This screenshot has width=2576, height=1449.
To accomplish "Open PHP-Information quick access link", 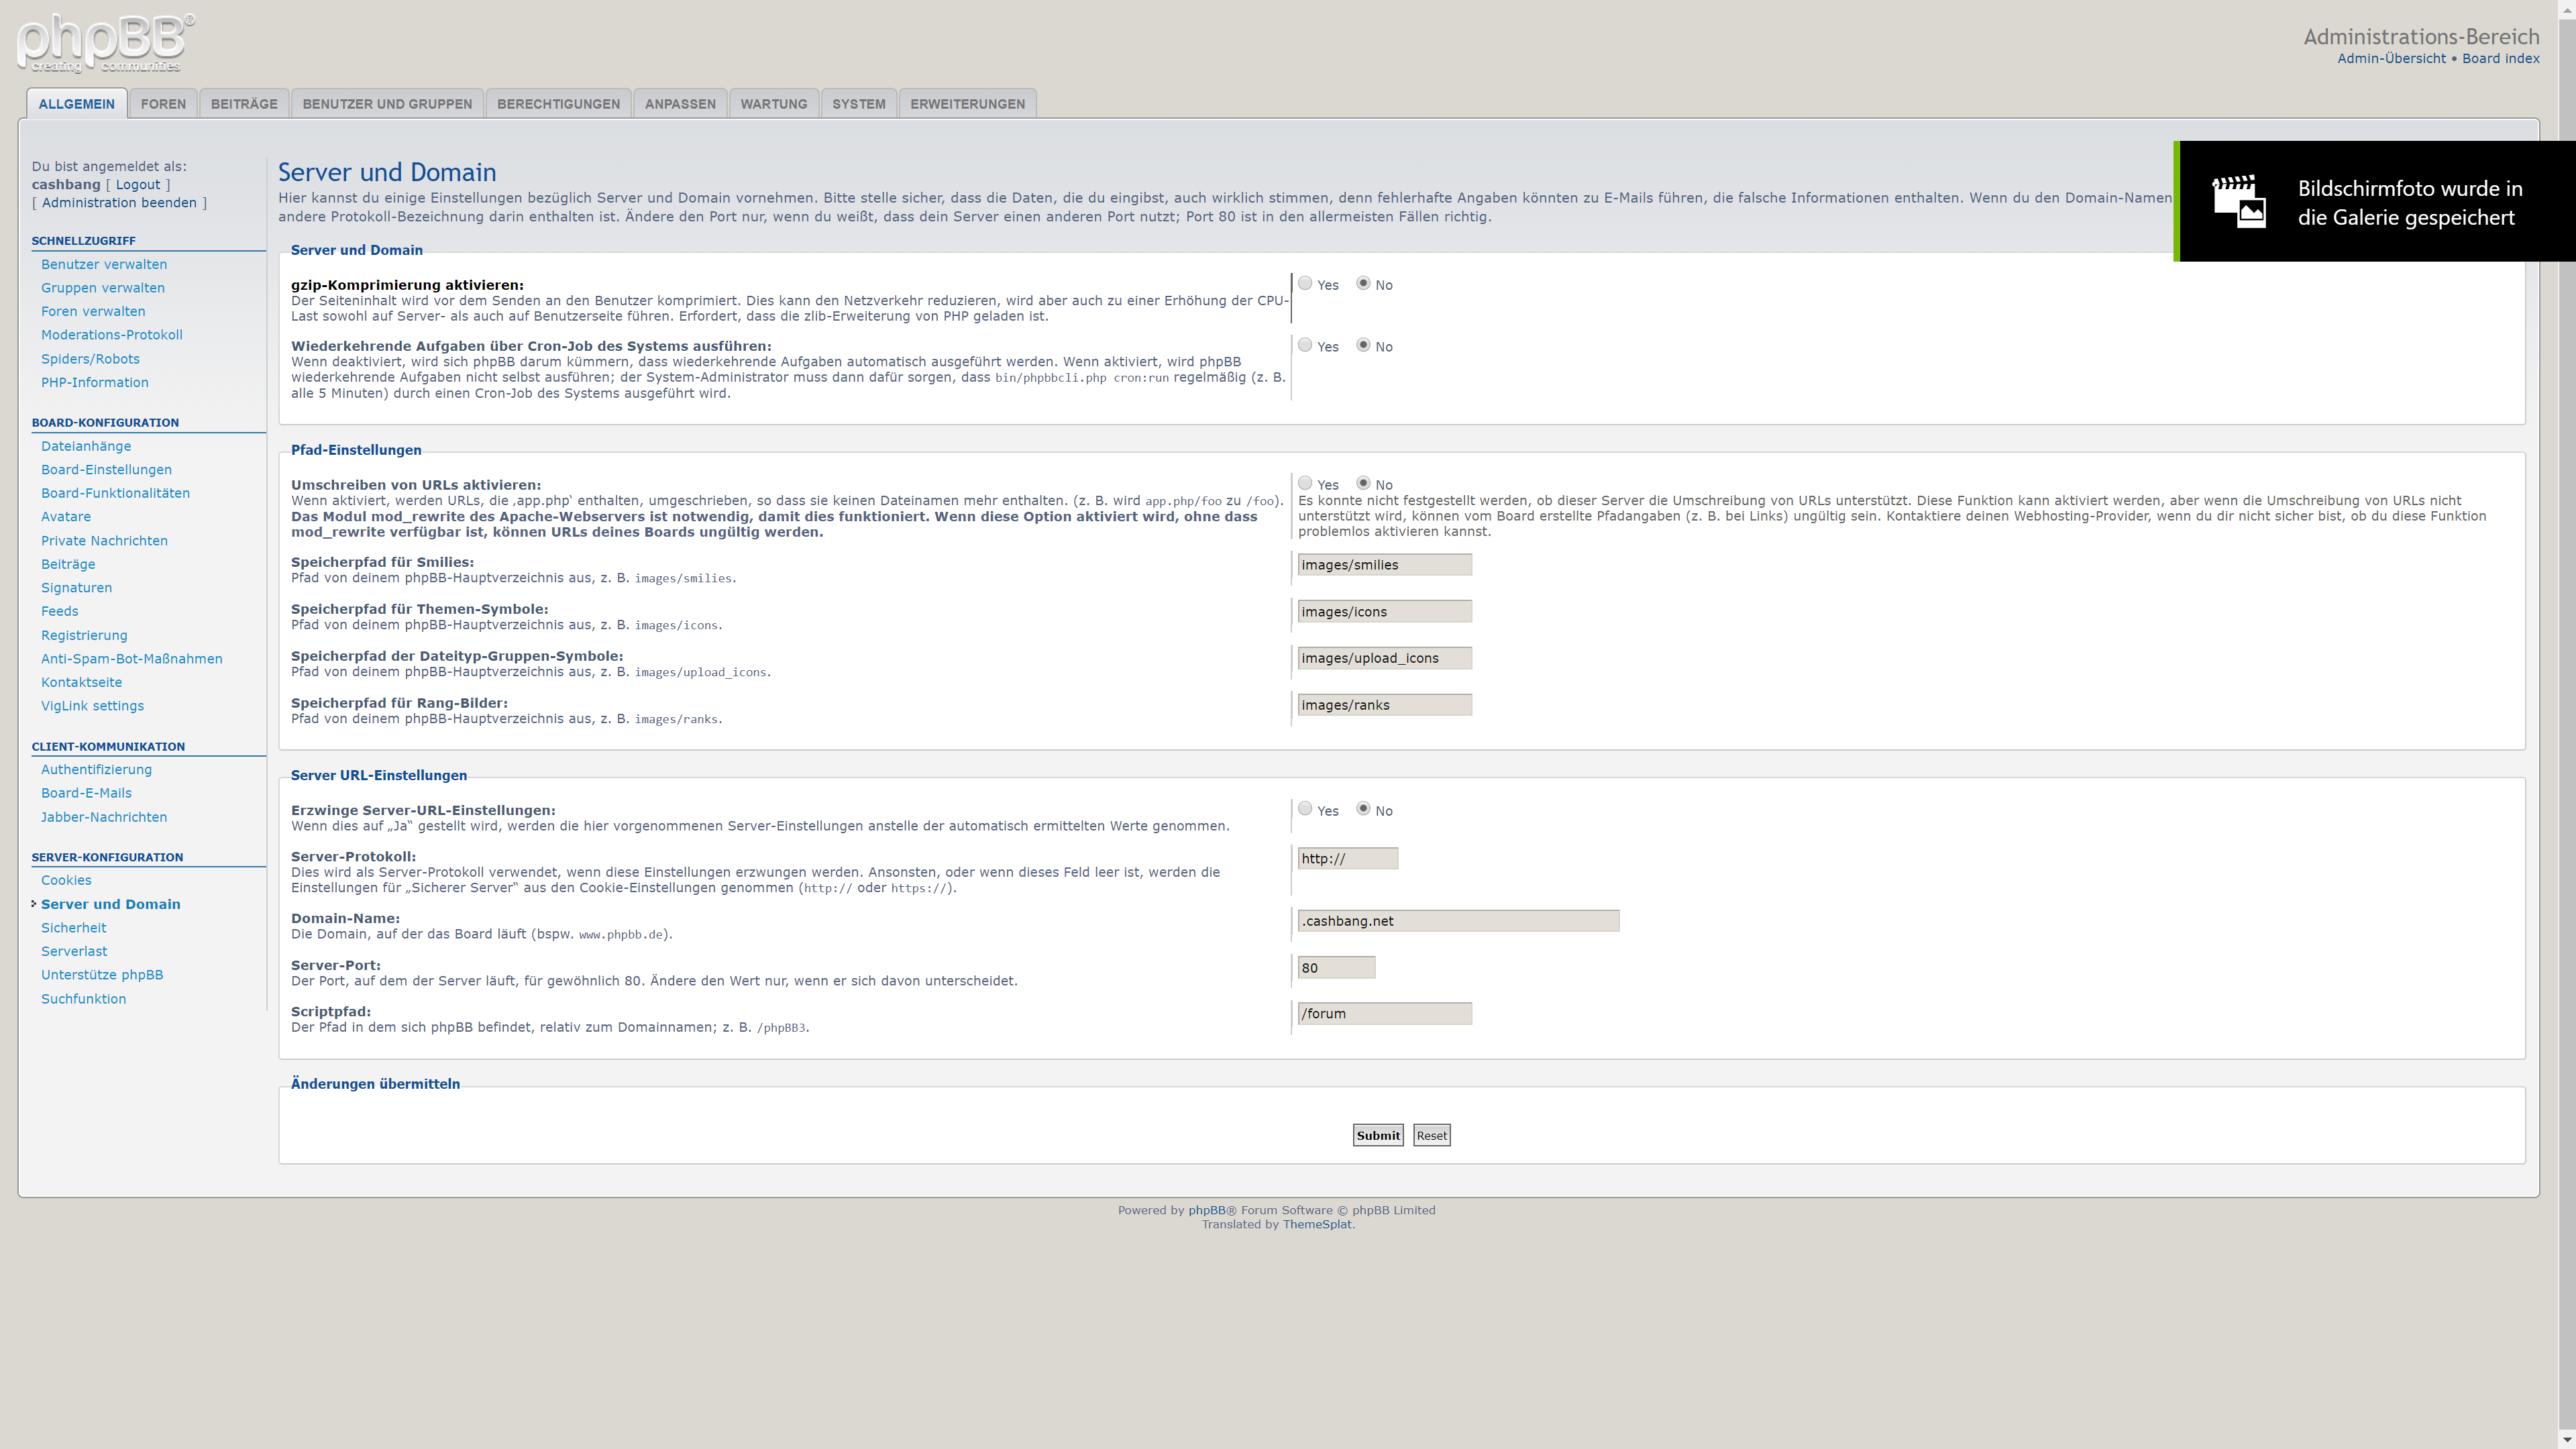I will (x=95, y=382).
